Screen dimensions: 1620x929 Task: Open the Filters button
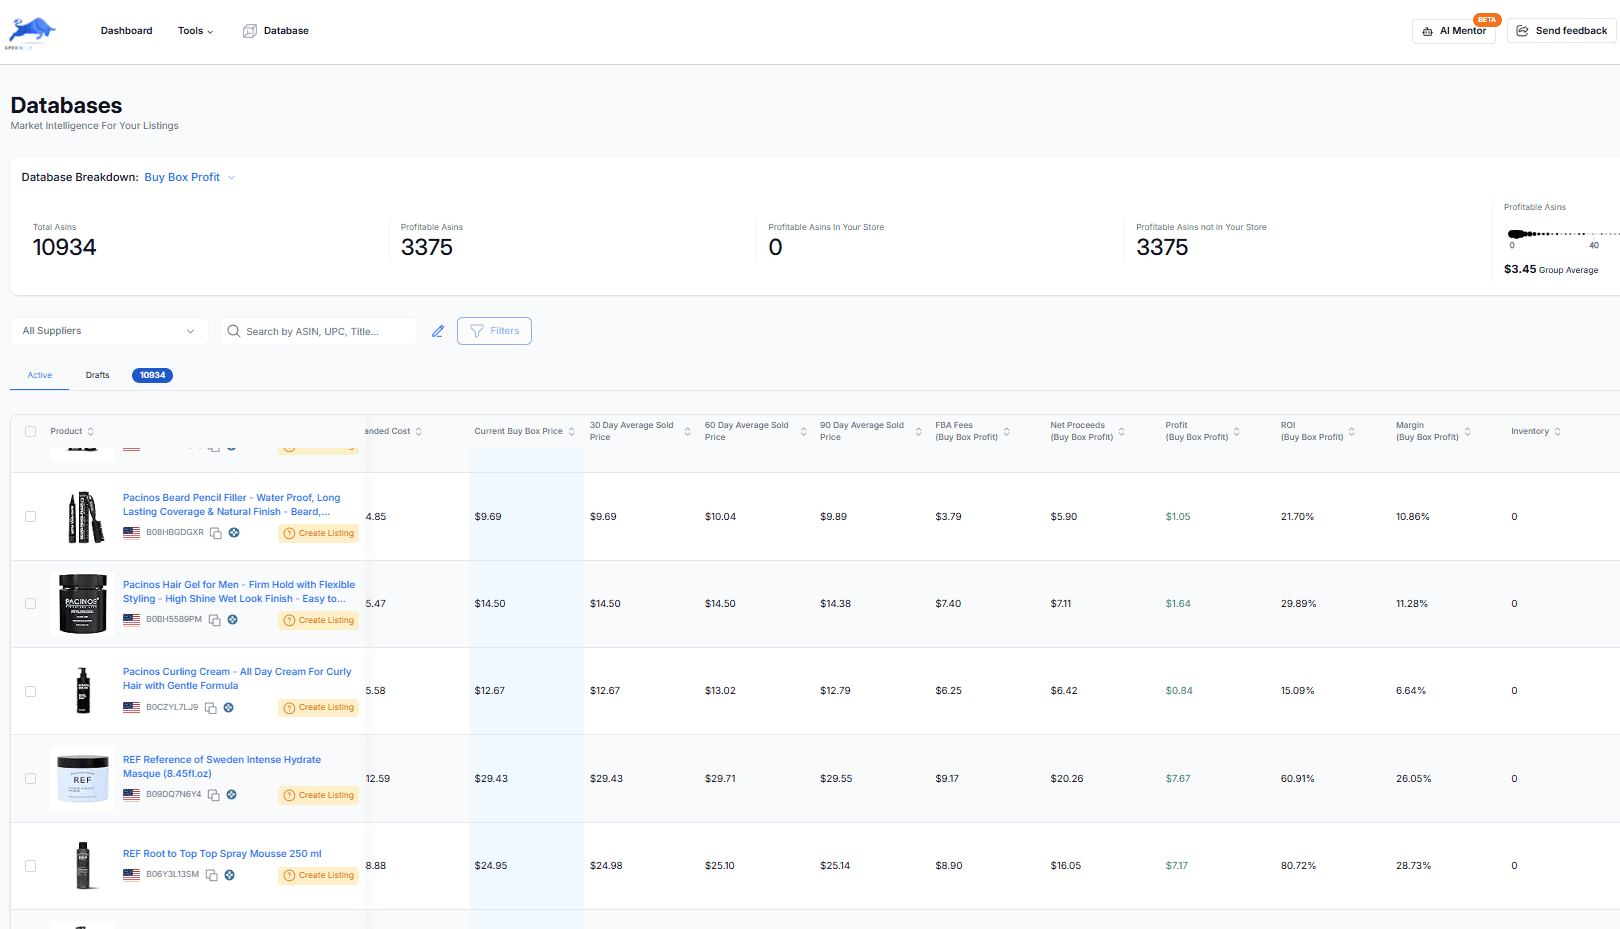494,331
